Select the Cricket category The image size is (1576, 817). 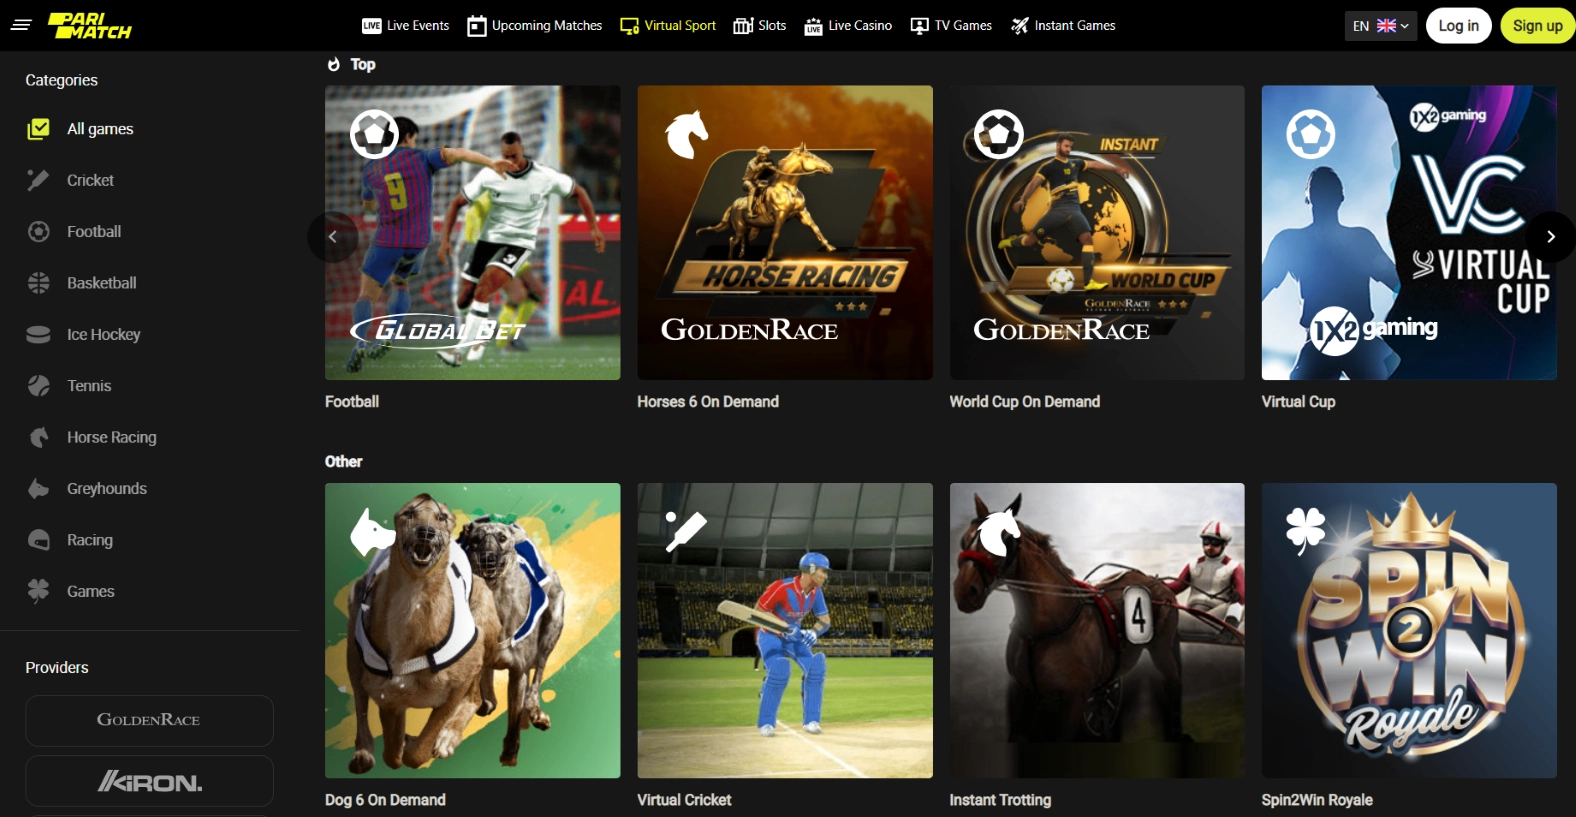pos(90,180)
